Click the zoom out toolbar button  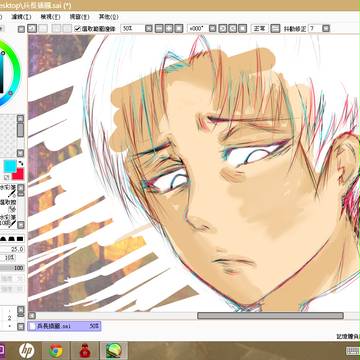point(159,29)
